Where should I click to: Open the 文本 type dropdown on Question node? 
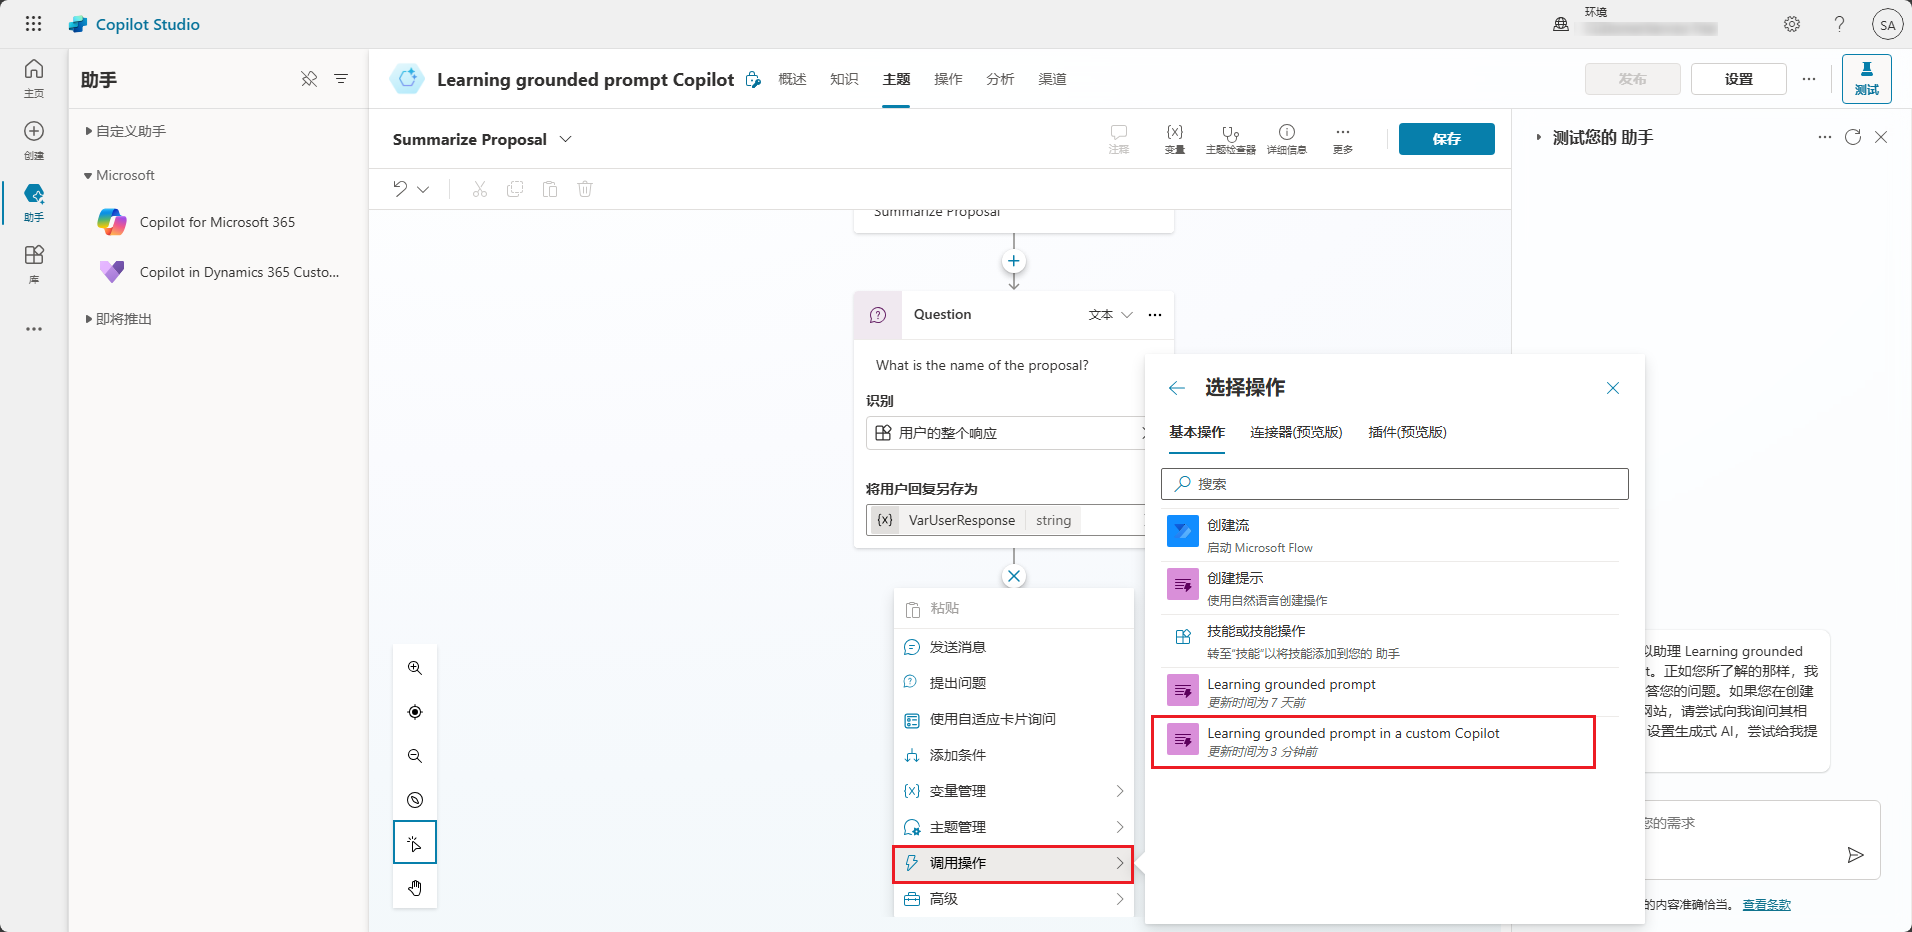[x=1111, y=315]
